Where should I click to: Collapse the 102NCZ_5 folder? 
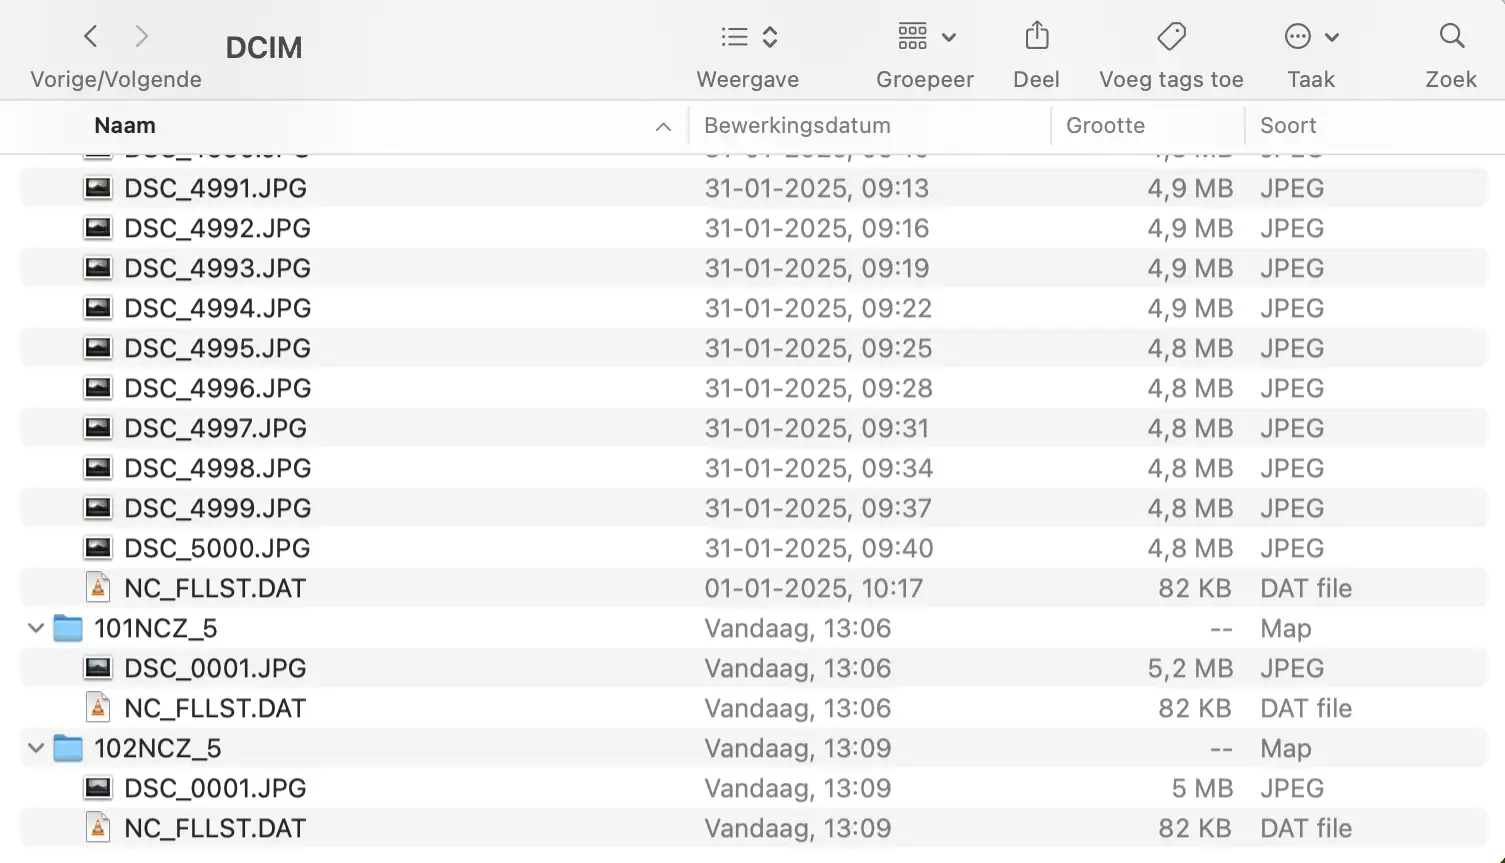pos(36,748)
